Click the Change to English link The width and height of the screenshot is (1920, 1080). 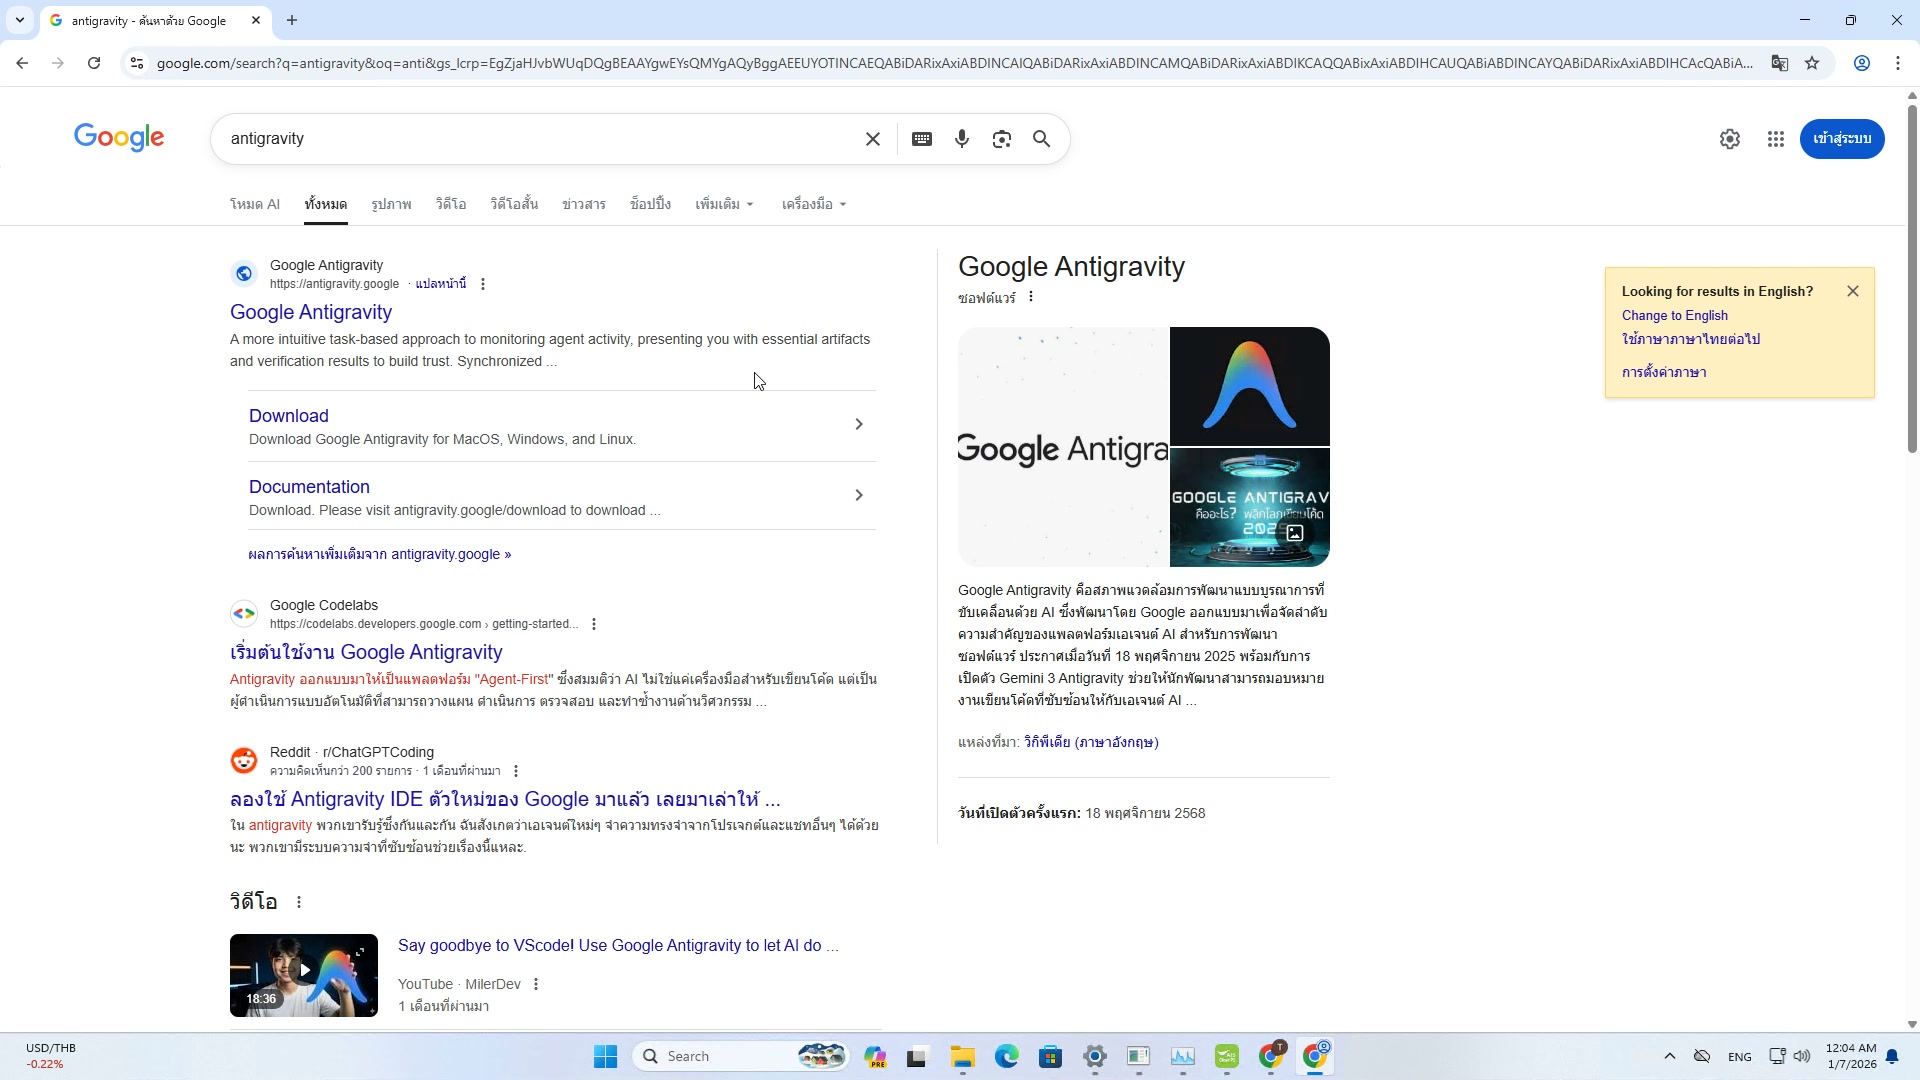[1674, 315]
